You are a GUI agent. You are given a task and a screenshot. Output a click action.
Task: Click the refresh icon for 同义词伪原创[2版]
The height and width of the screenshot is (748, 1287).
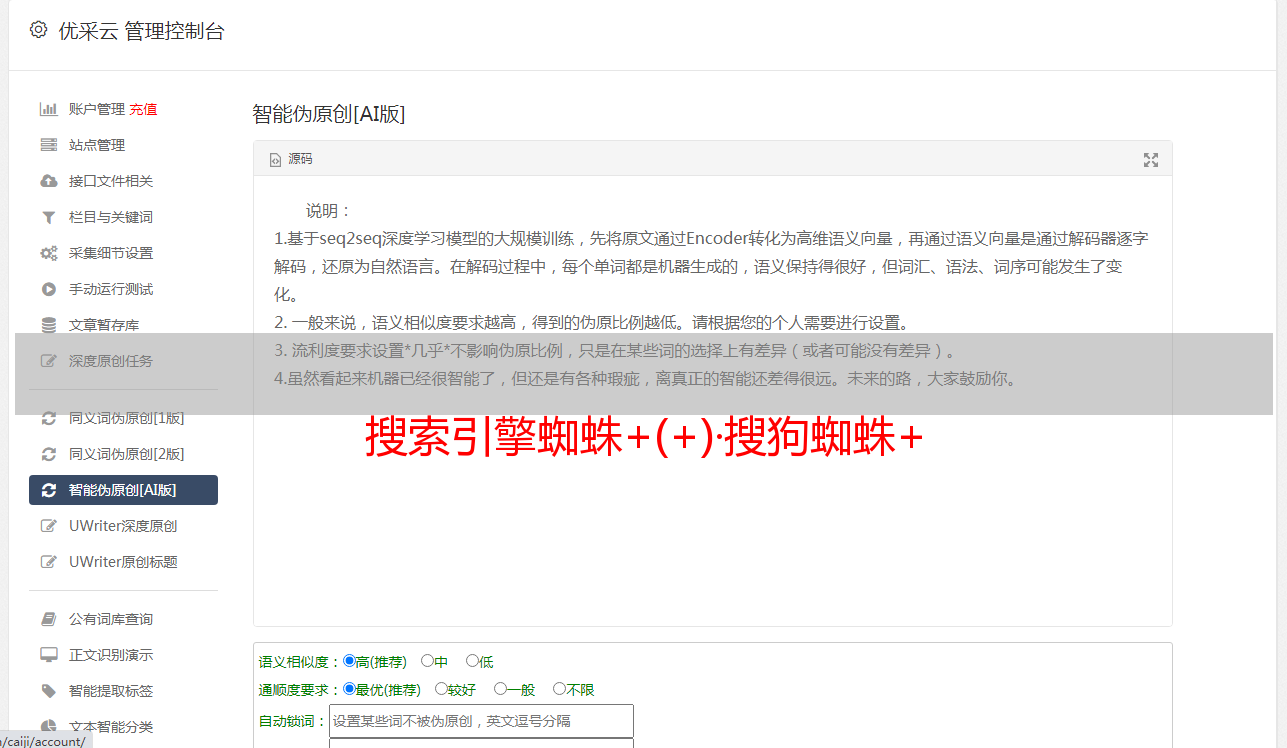pyautogui.click(x=48, y=454)
